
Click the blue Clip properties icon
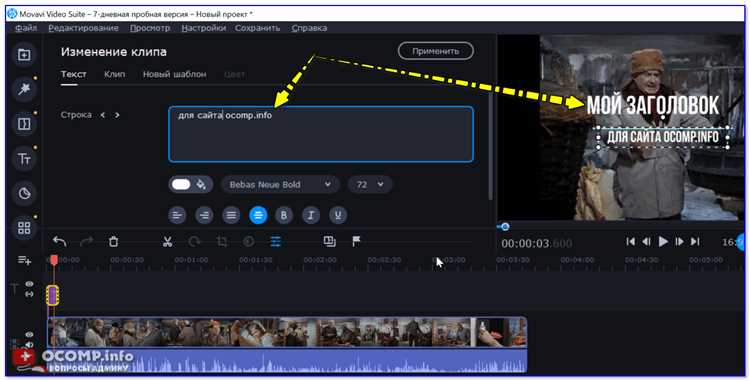276,241
